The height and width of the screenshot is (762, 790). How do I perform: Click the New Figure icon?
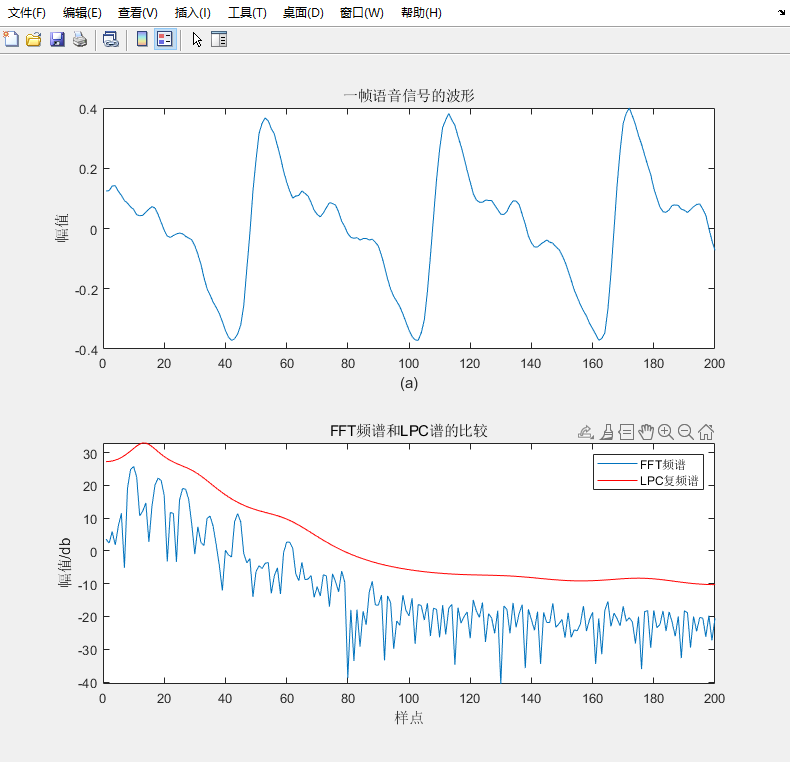11,39
